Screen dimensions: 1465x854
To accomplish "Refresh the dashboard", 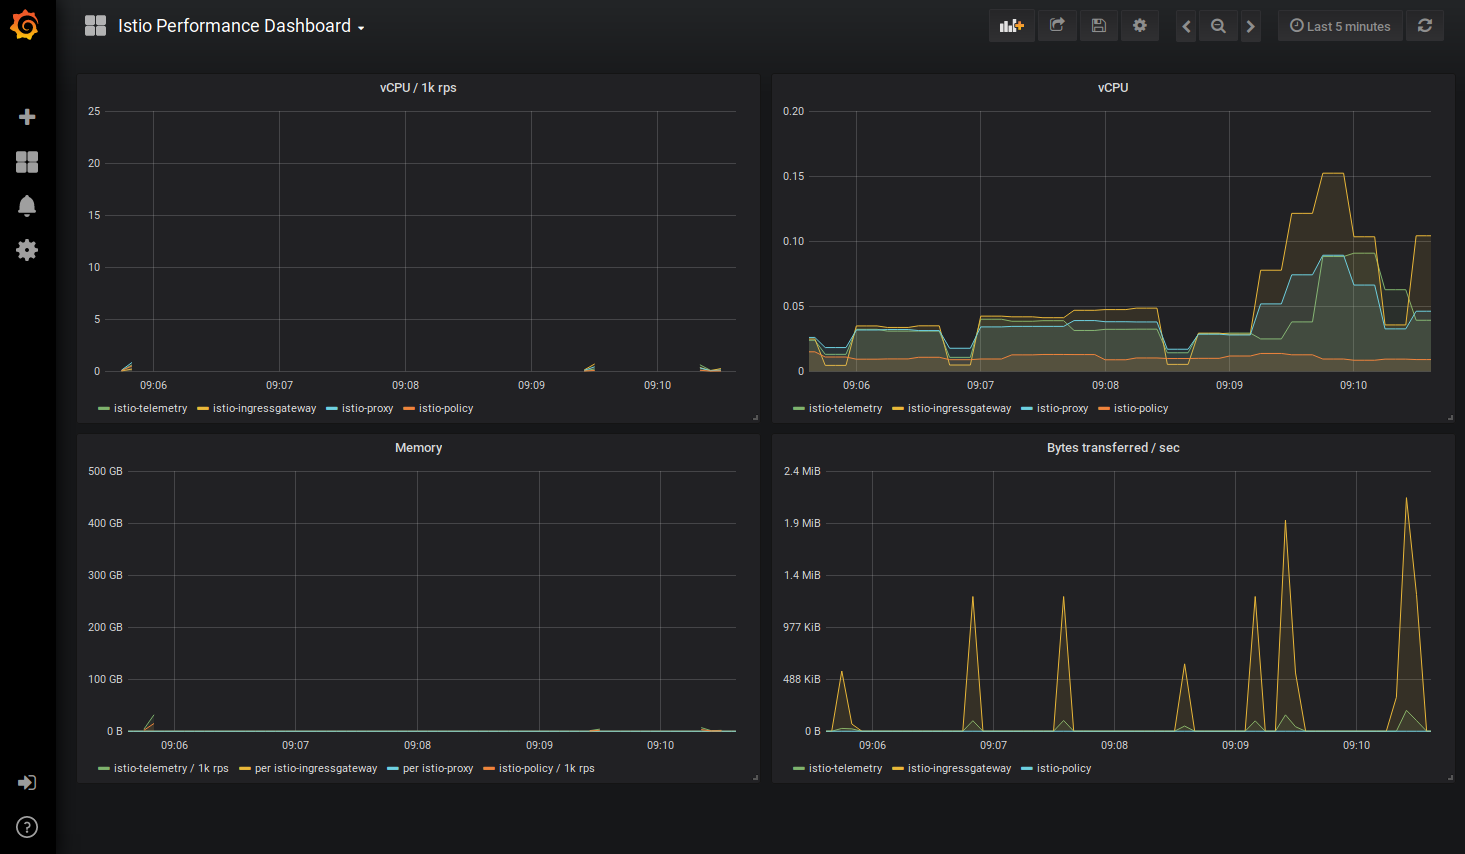I will click(1425, 26).
